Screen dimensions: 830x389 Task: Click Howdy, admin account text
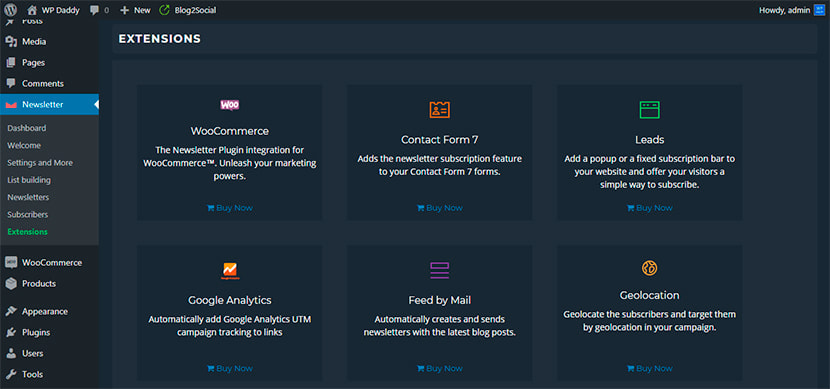coord(784,10)
